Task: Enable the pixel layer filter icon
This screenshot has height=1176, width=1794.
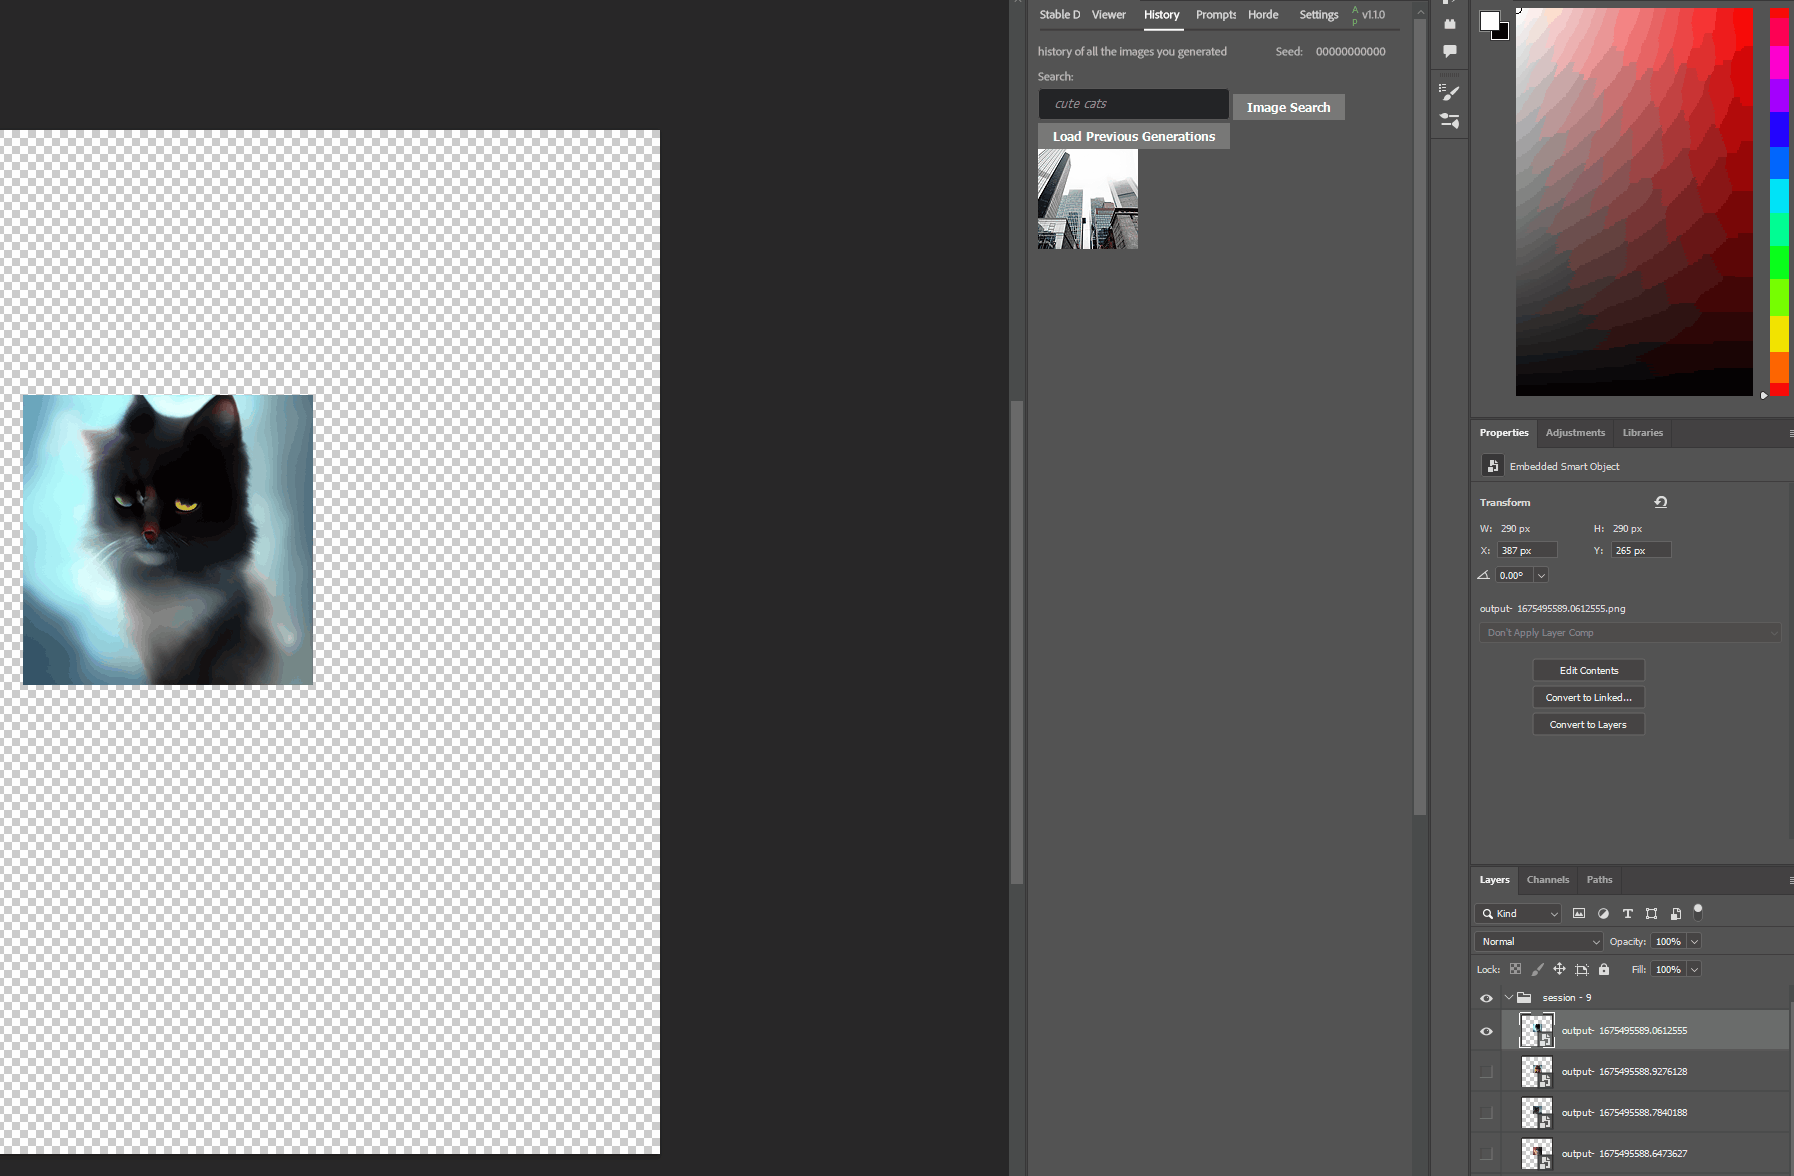Action: tap(1579, 913)
